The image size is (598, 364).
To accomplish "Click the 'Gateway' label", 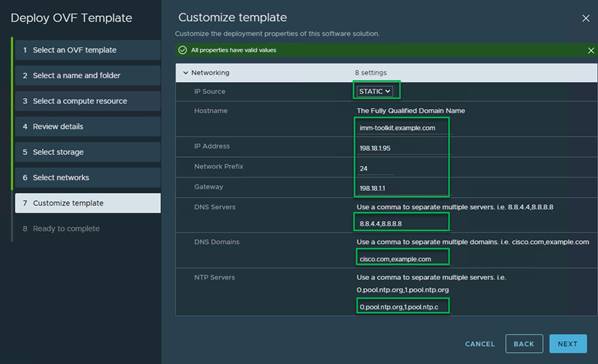I will pos(208,187).
